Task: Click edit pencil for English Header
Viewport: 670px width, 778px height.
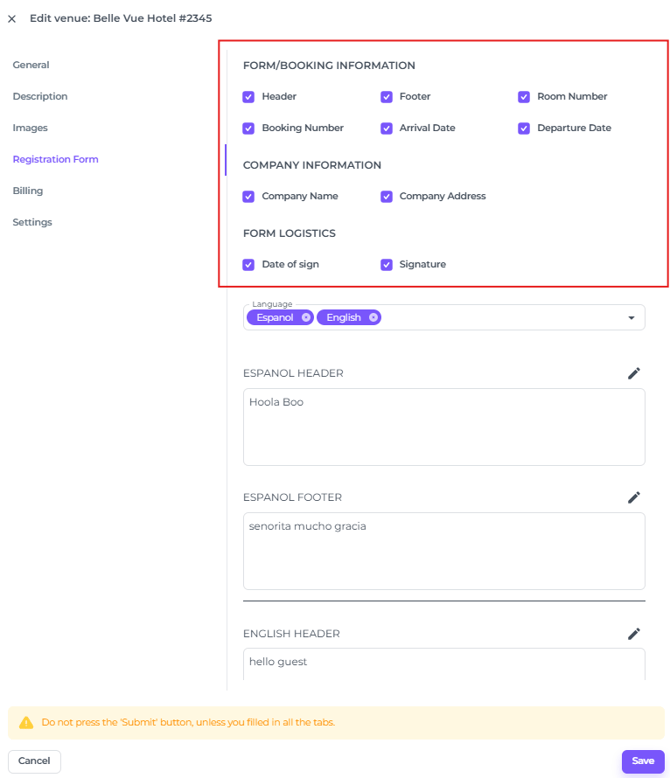Action: click(x=633, y=633)
